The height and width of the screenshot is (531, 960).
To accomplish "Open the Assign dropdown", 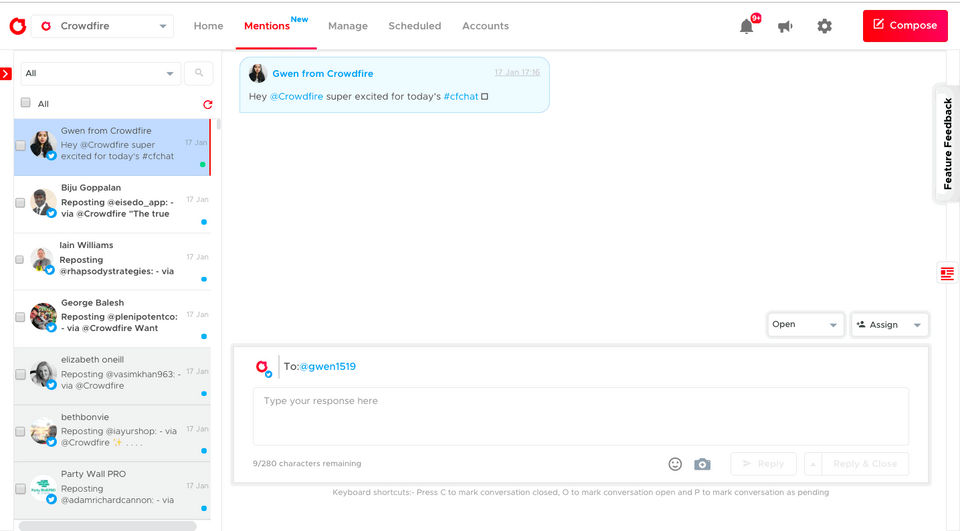I will (x=889, y=325).
